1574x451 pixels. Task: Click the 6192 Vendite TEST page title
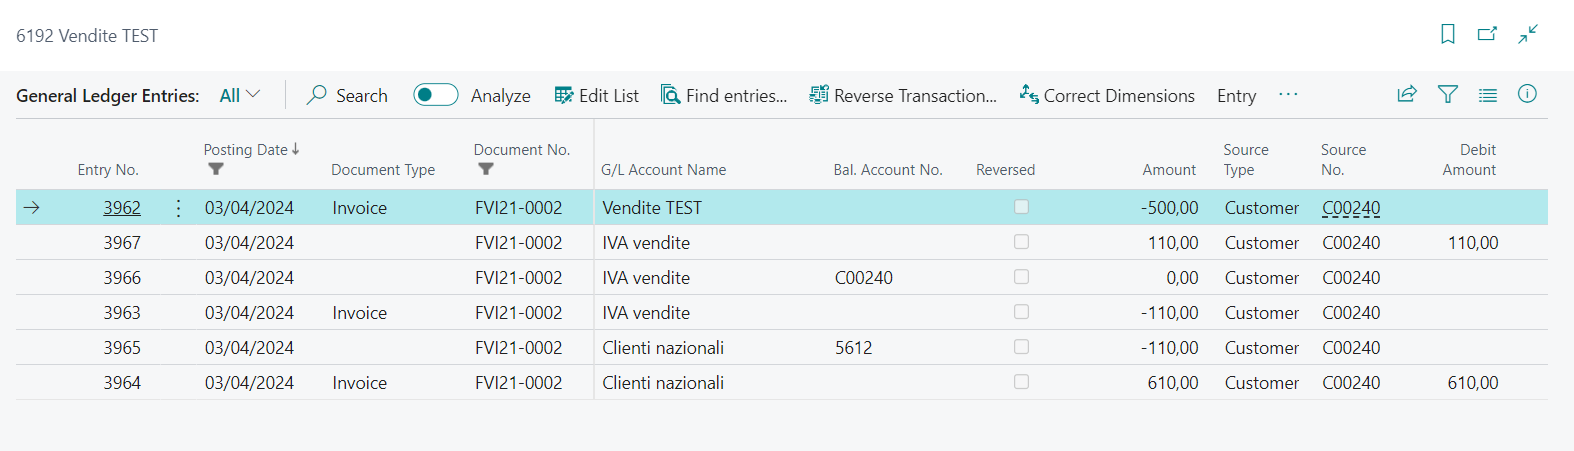(x=87, y=36)
